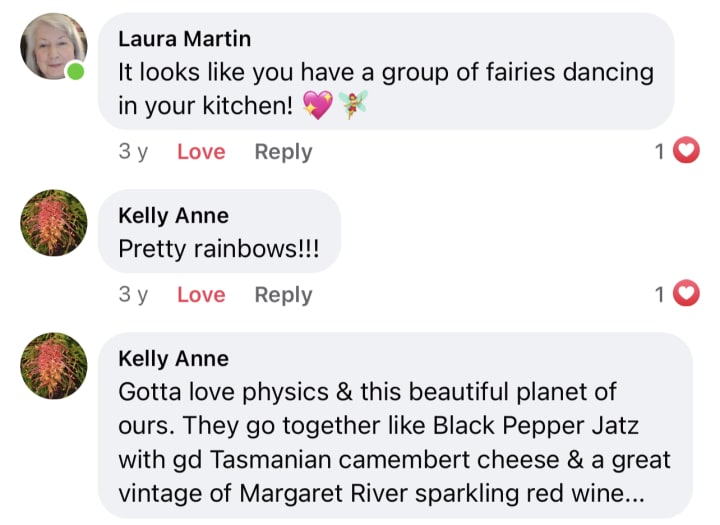Image resolution: width=720 pixels, height=525 pixels.
Task: View heart reaction icon on Laura's comment
Action: (686, 150)
